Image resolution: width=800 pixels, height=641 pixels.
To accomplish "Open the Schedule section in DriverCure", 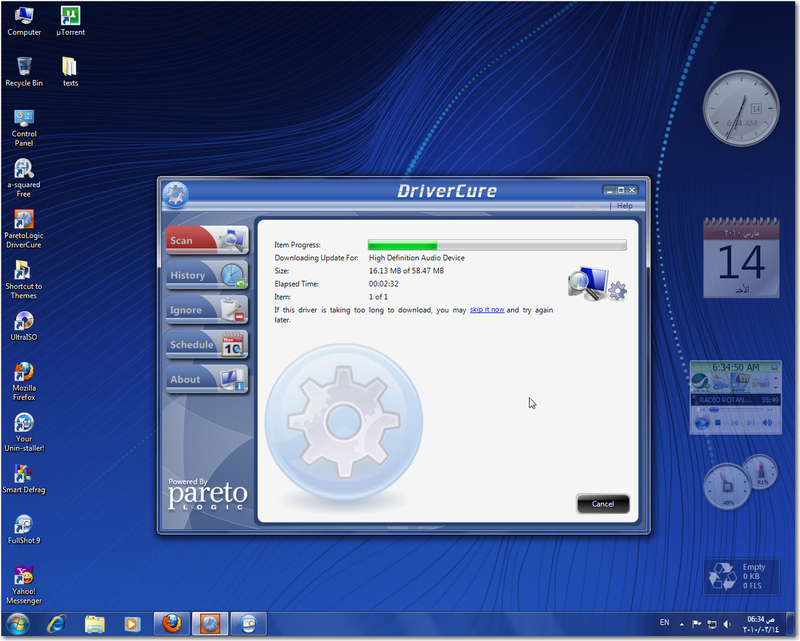I will [x=207, y=344].
